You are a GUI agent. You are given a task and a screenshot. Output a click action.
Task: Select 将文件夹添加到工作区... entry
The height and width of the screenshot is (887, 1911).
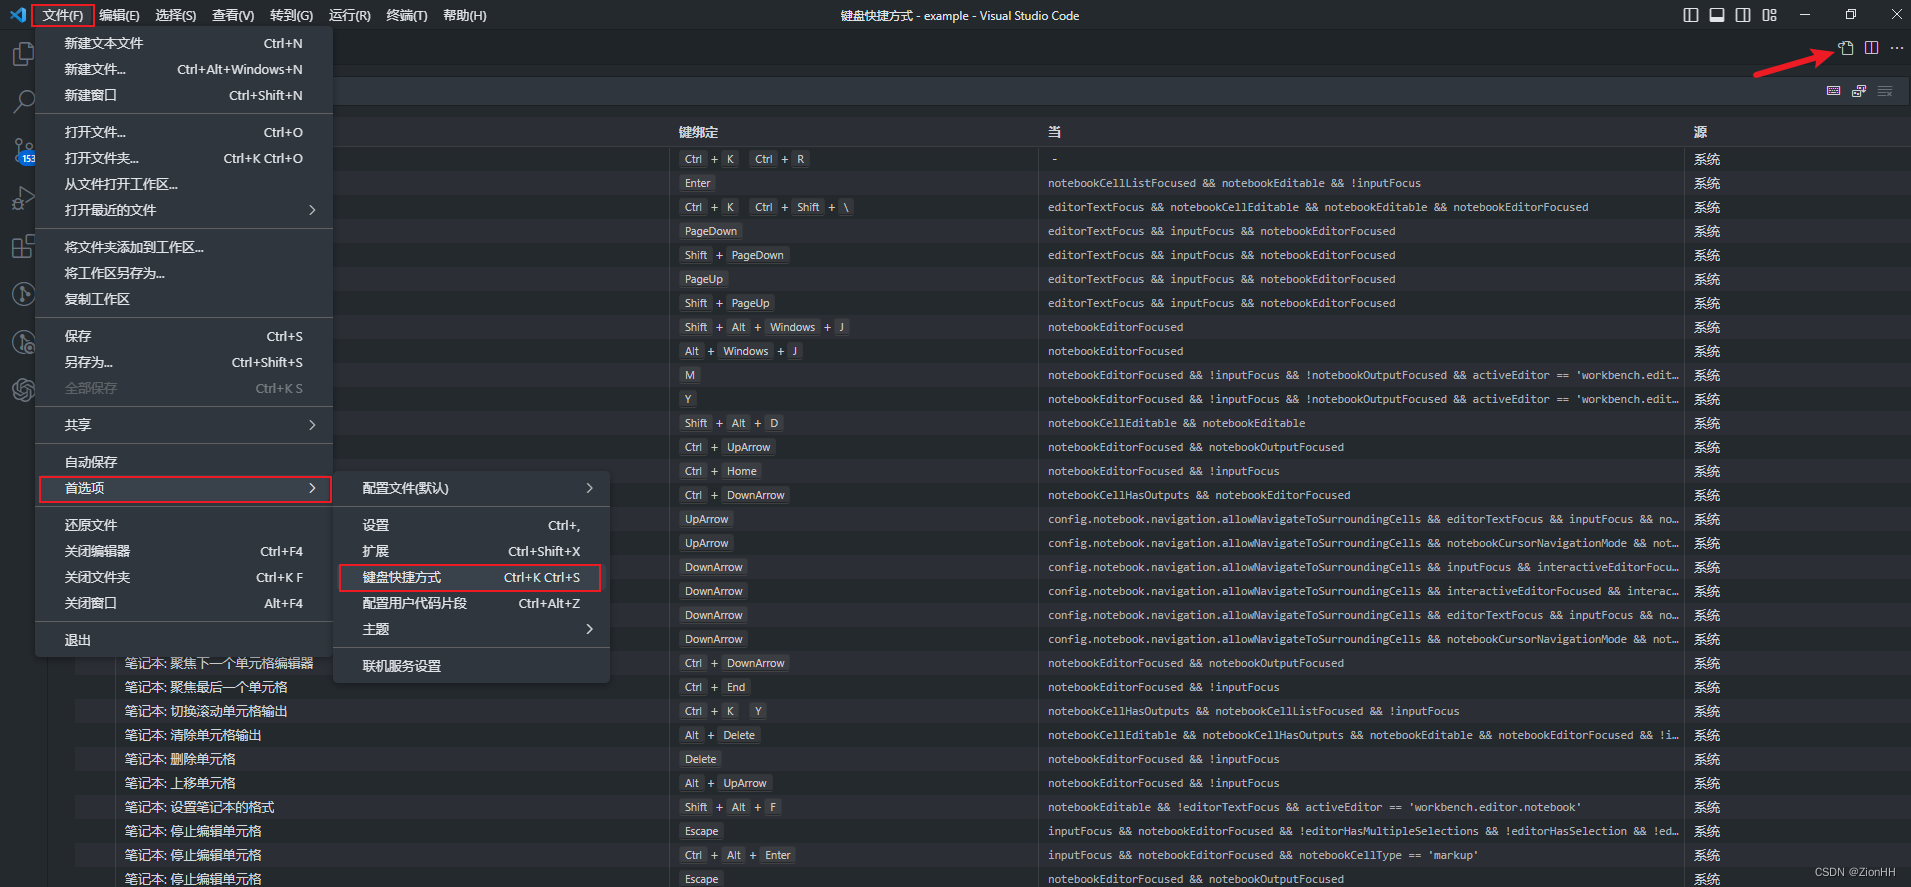coord(184,247)
